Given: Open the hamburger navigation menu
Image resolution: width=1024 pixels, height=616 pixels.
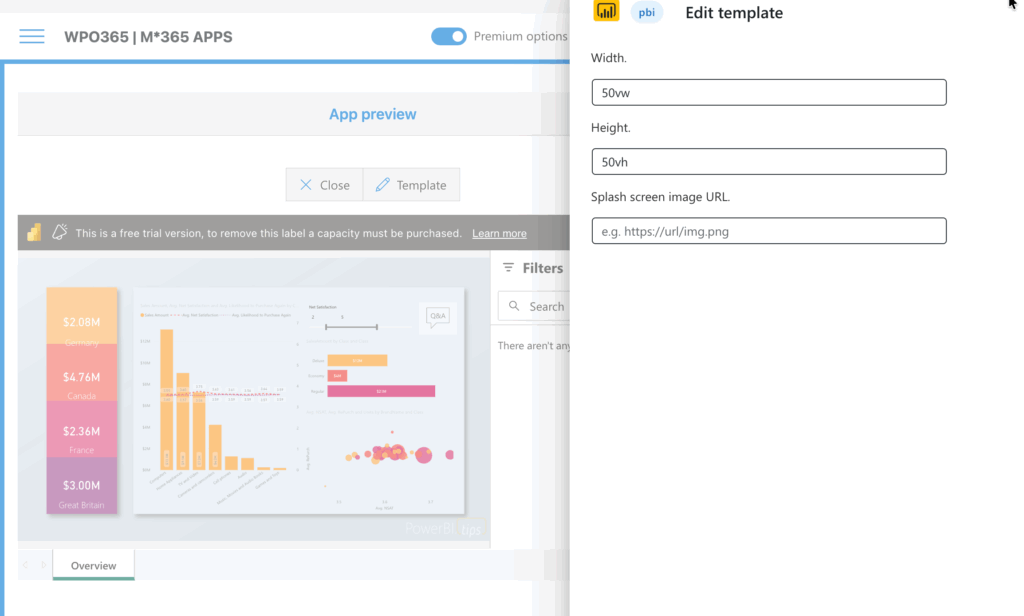Looking at the screenshot, I should coord(31,36).
